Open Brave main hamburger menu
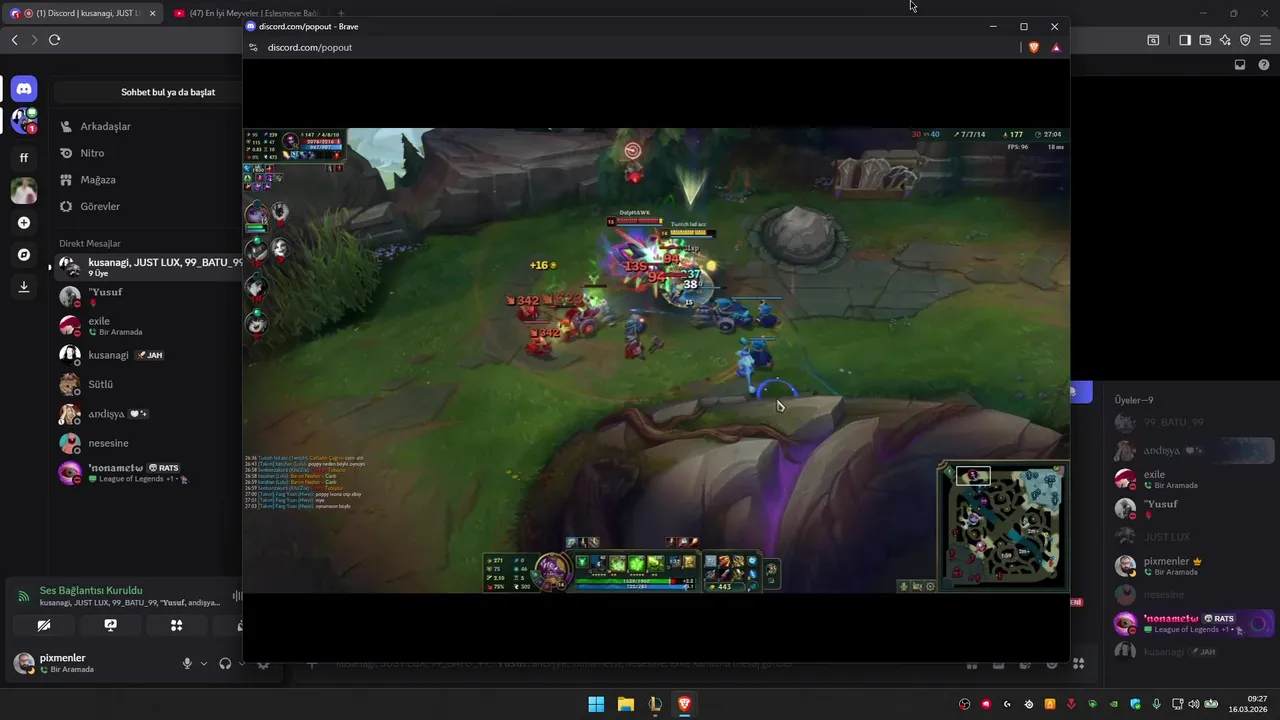This screenshot has width=1280, height=720. point(1266,40)
